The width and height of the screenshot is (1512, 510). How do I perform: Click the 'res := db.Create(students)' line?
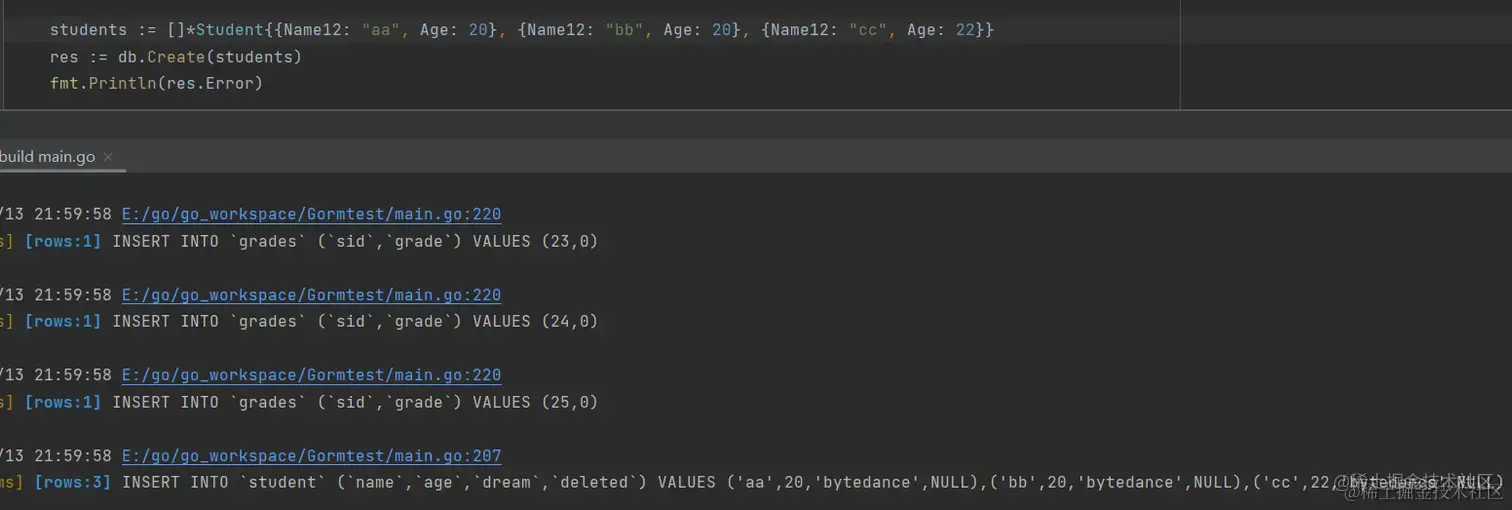coord(176,57)
